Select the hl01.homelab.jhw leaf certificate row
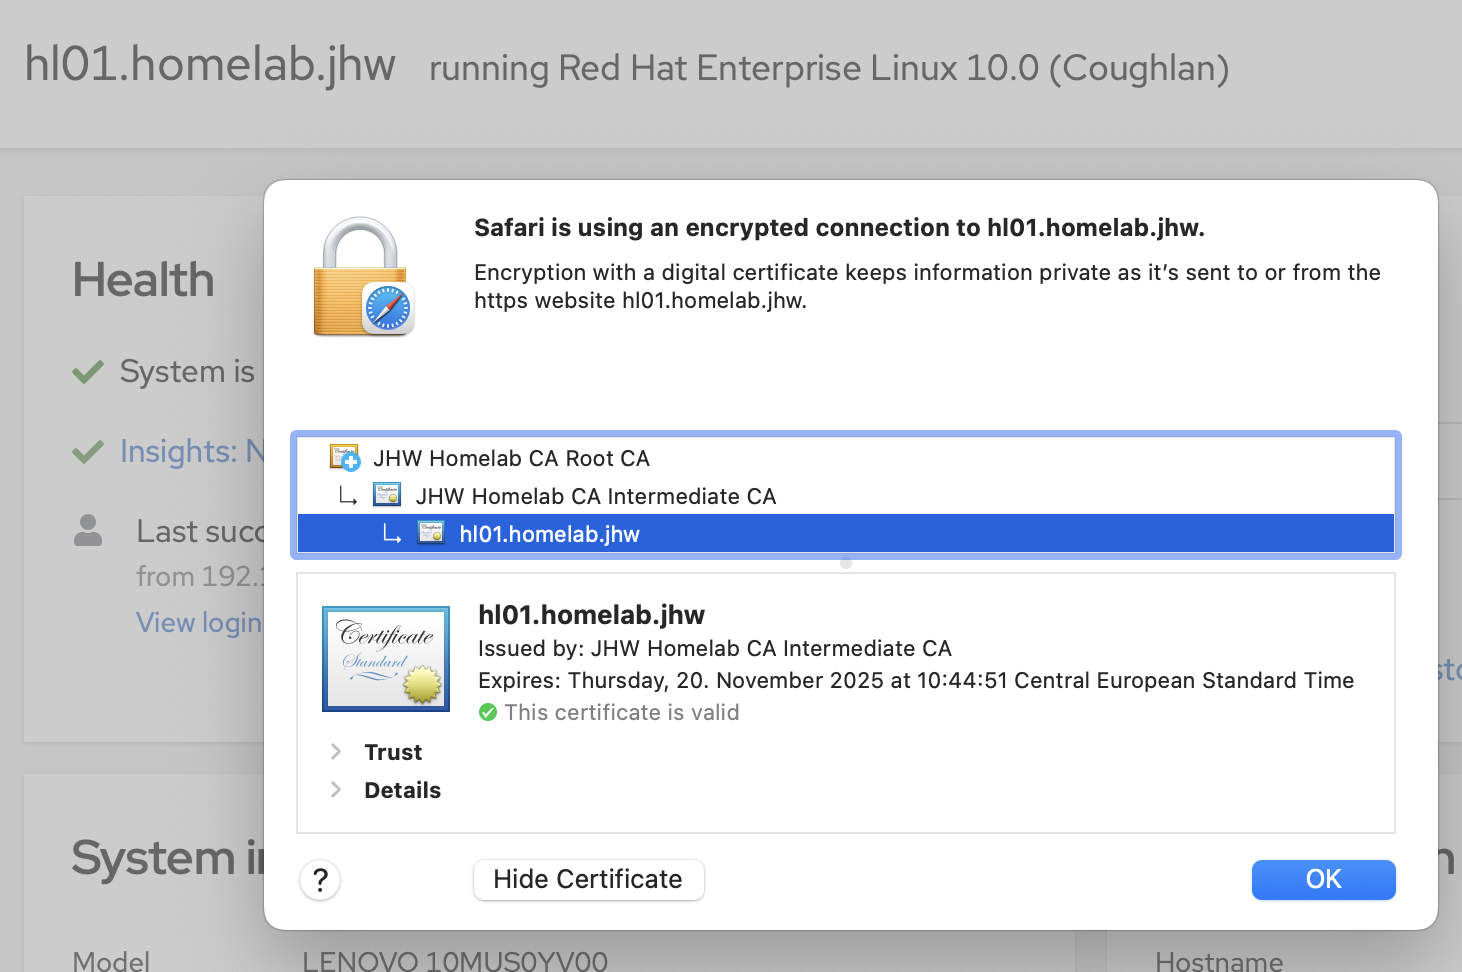Image resolution: width=1462 pixels, height=972 pixels. click(549, 534)
